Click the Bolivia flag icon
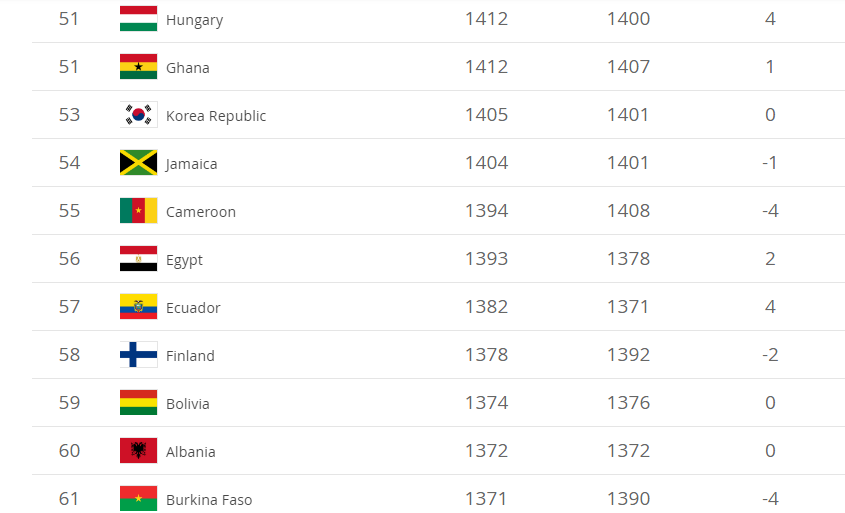Screen dimensions: 845x513 (138, 403)
